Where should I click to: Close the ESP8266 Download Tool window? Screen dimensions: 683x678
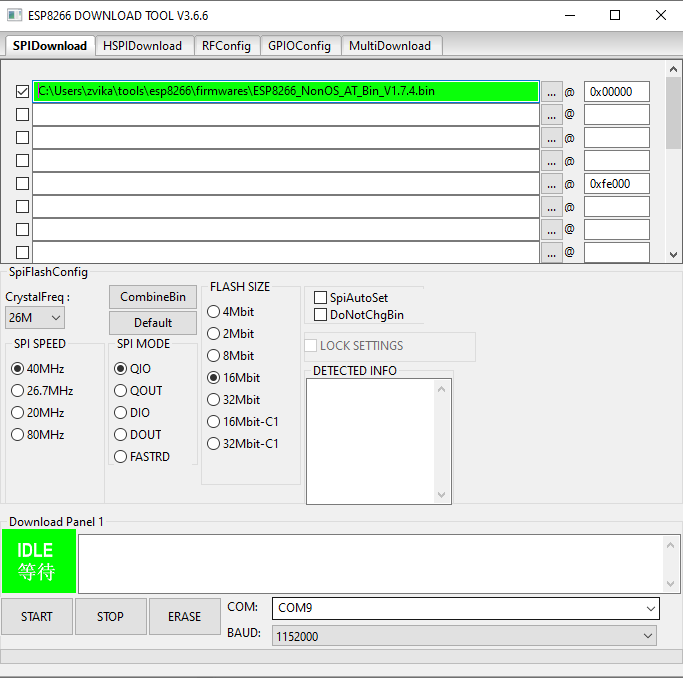coord(661,15)
